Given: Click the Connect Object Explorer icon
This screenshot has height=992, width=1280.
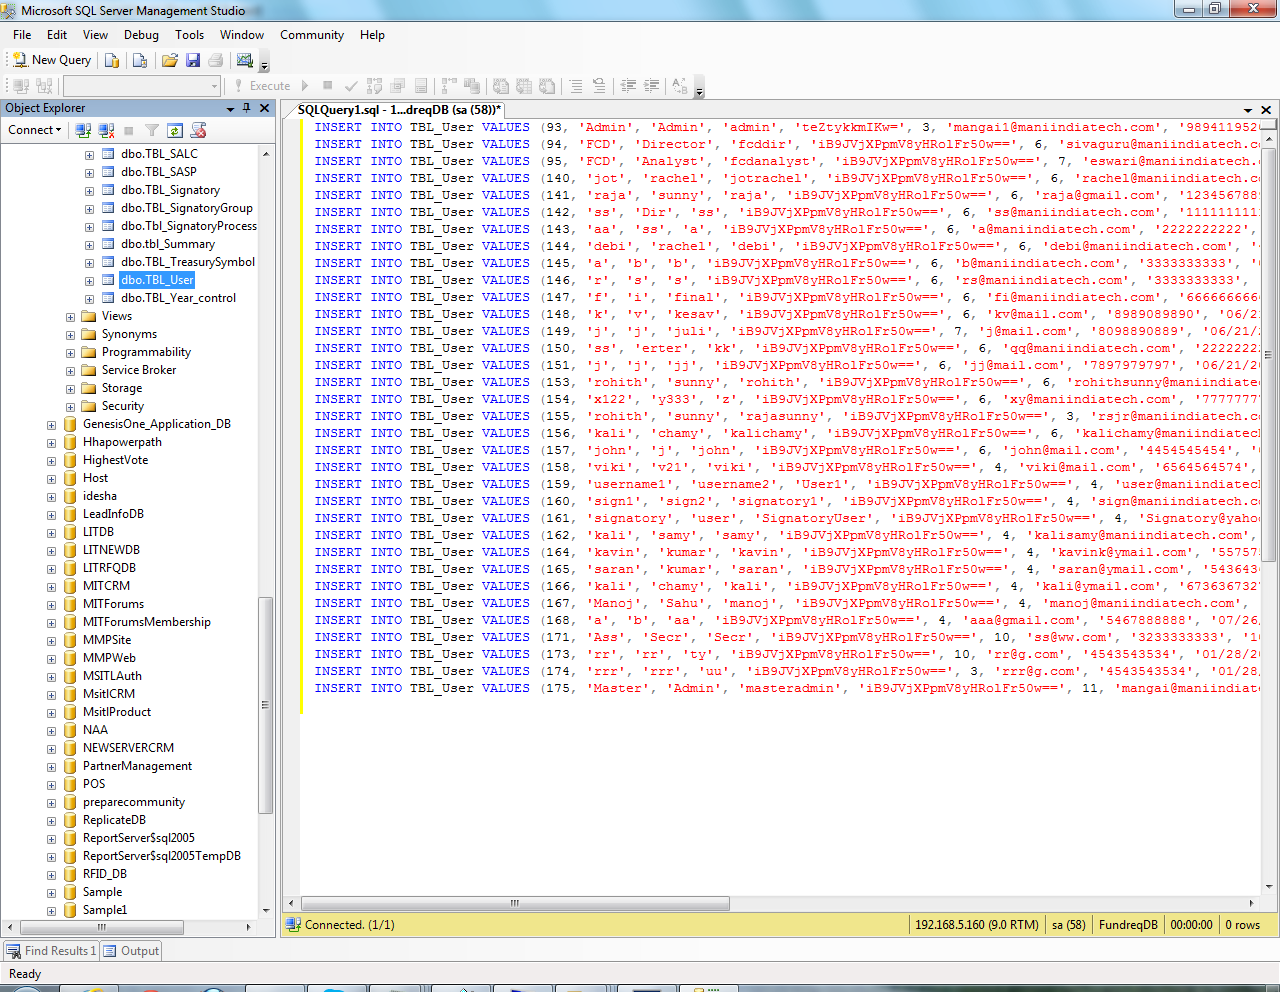Looking at the screenshot, I should point(83,130).
